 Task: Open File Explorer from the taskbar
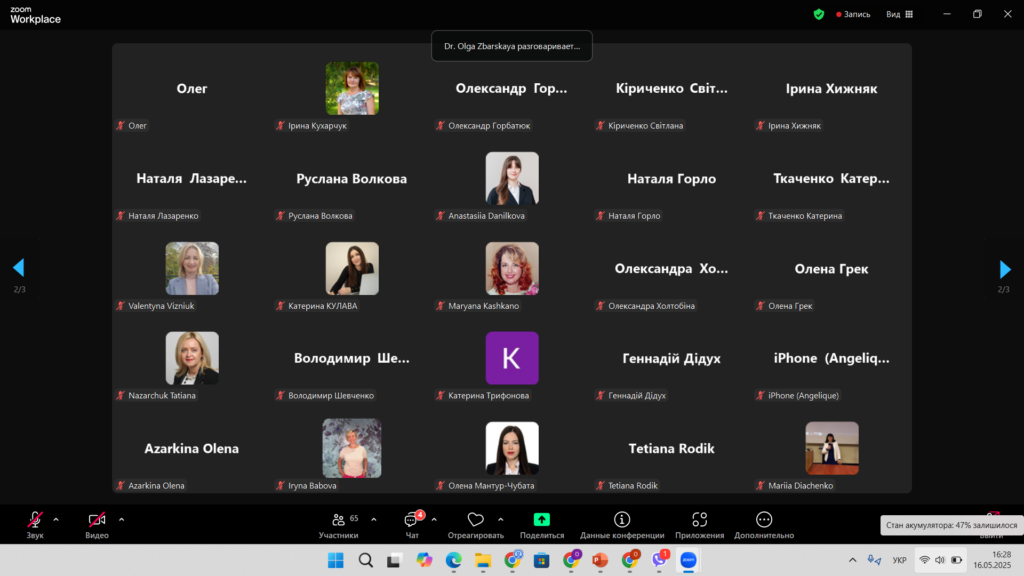483,560
